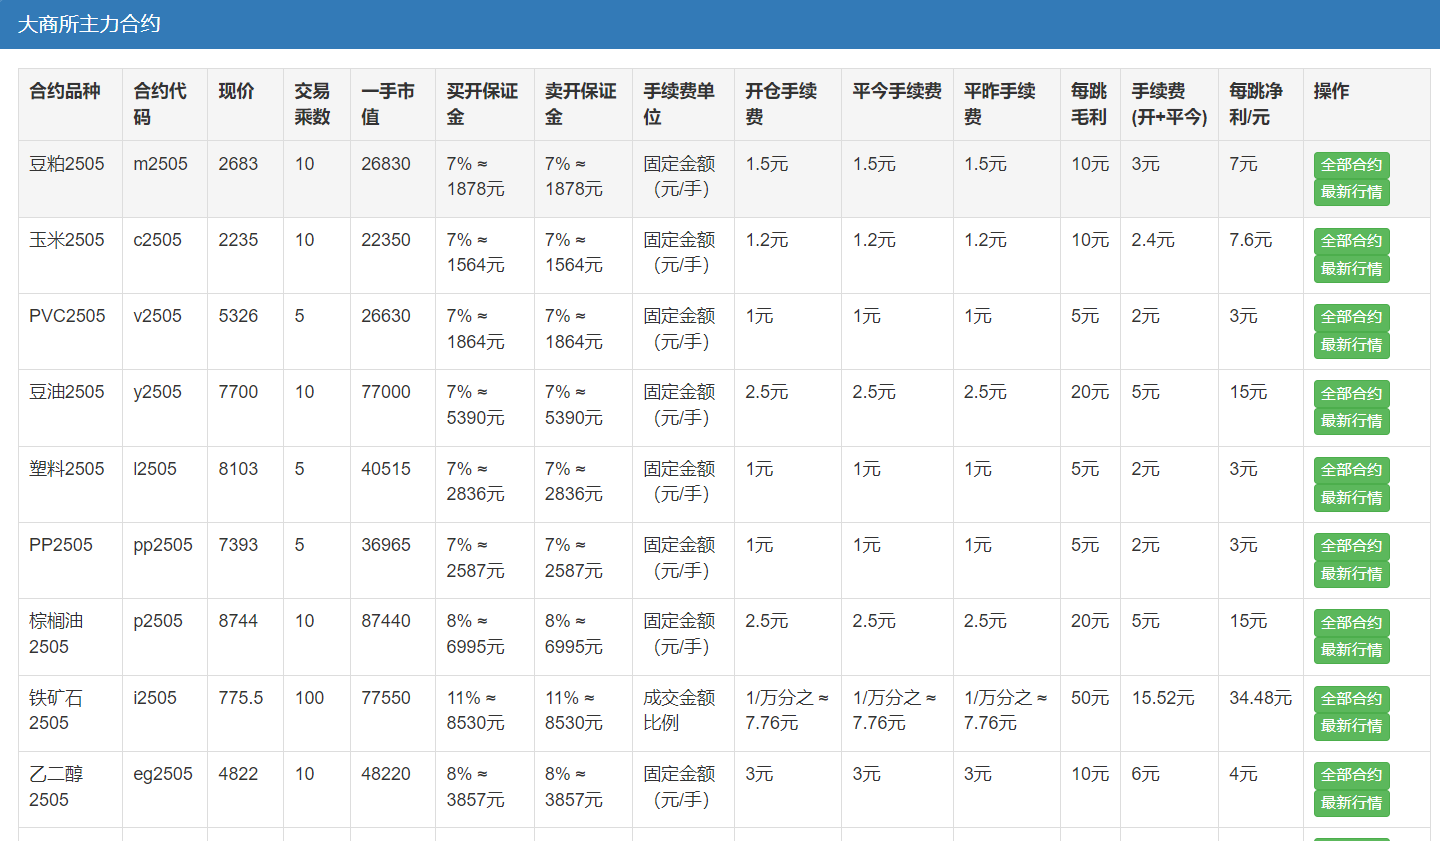
Task: Click 全部合约 in 乙二醇2505 row
Action: point(1351,775)
